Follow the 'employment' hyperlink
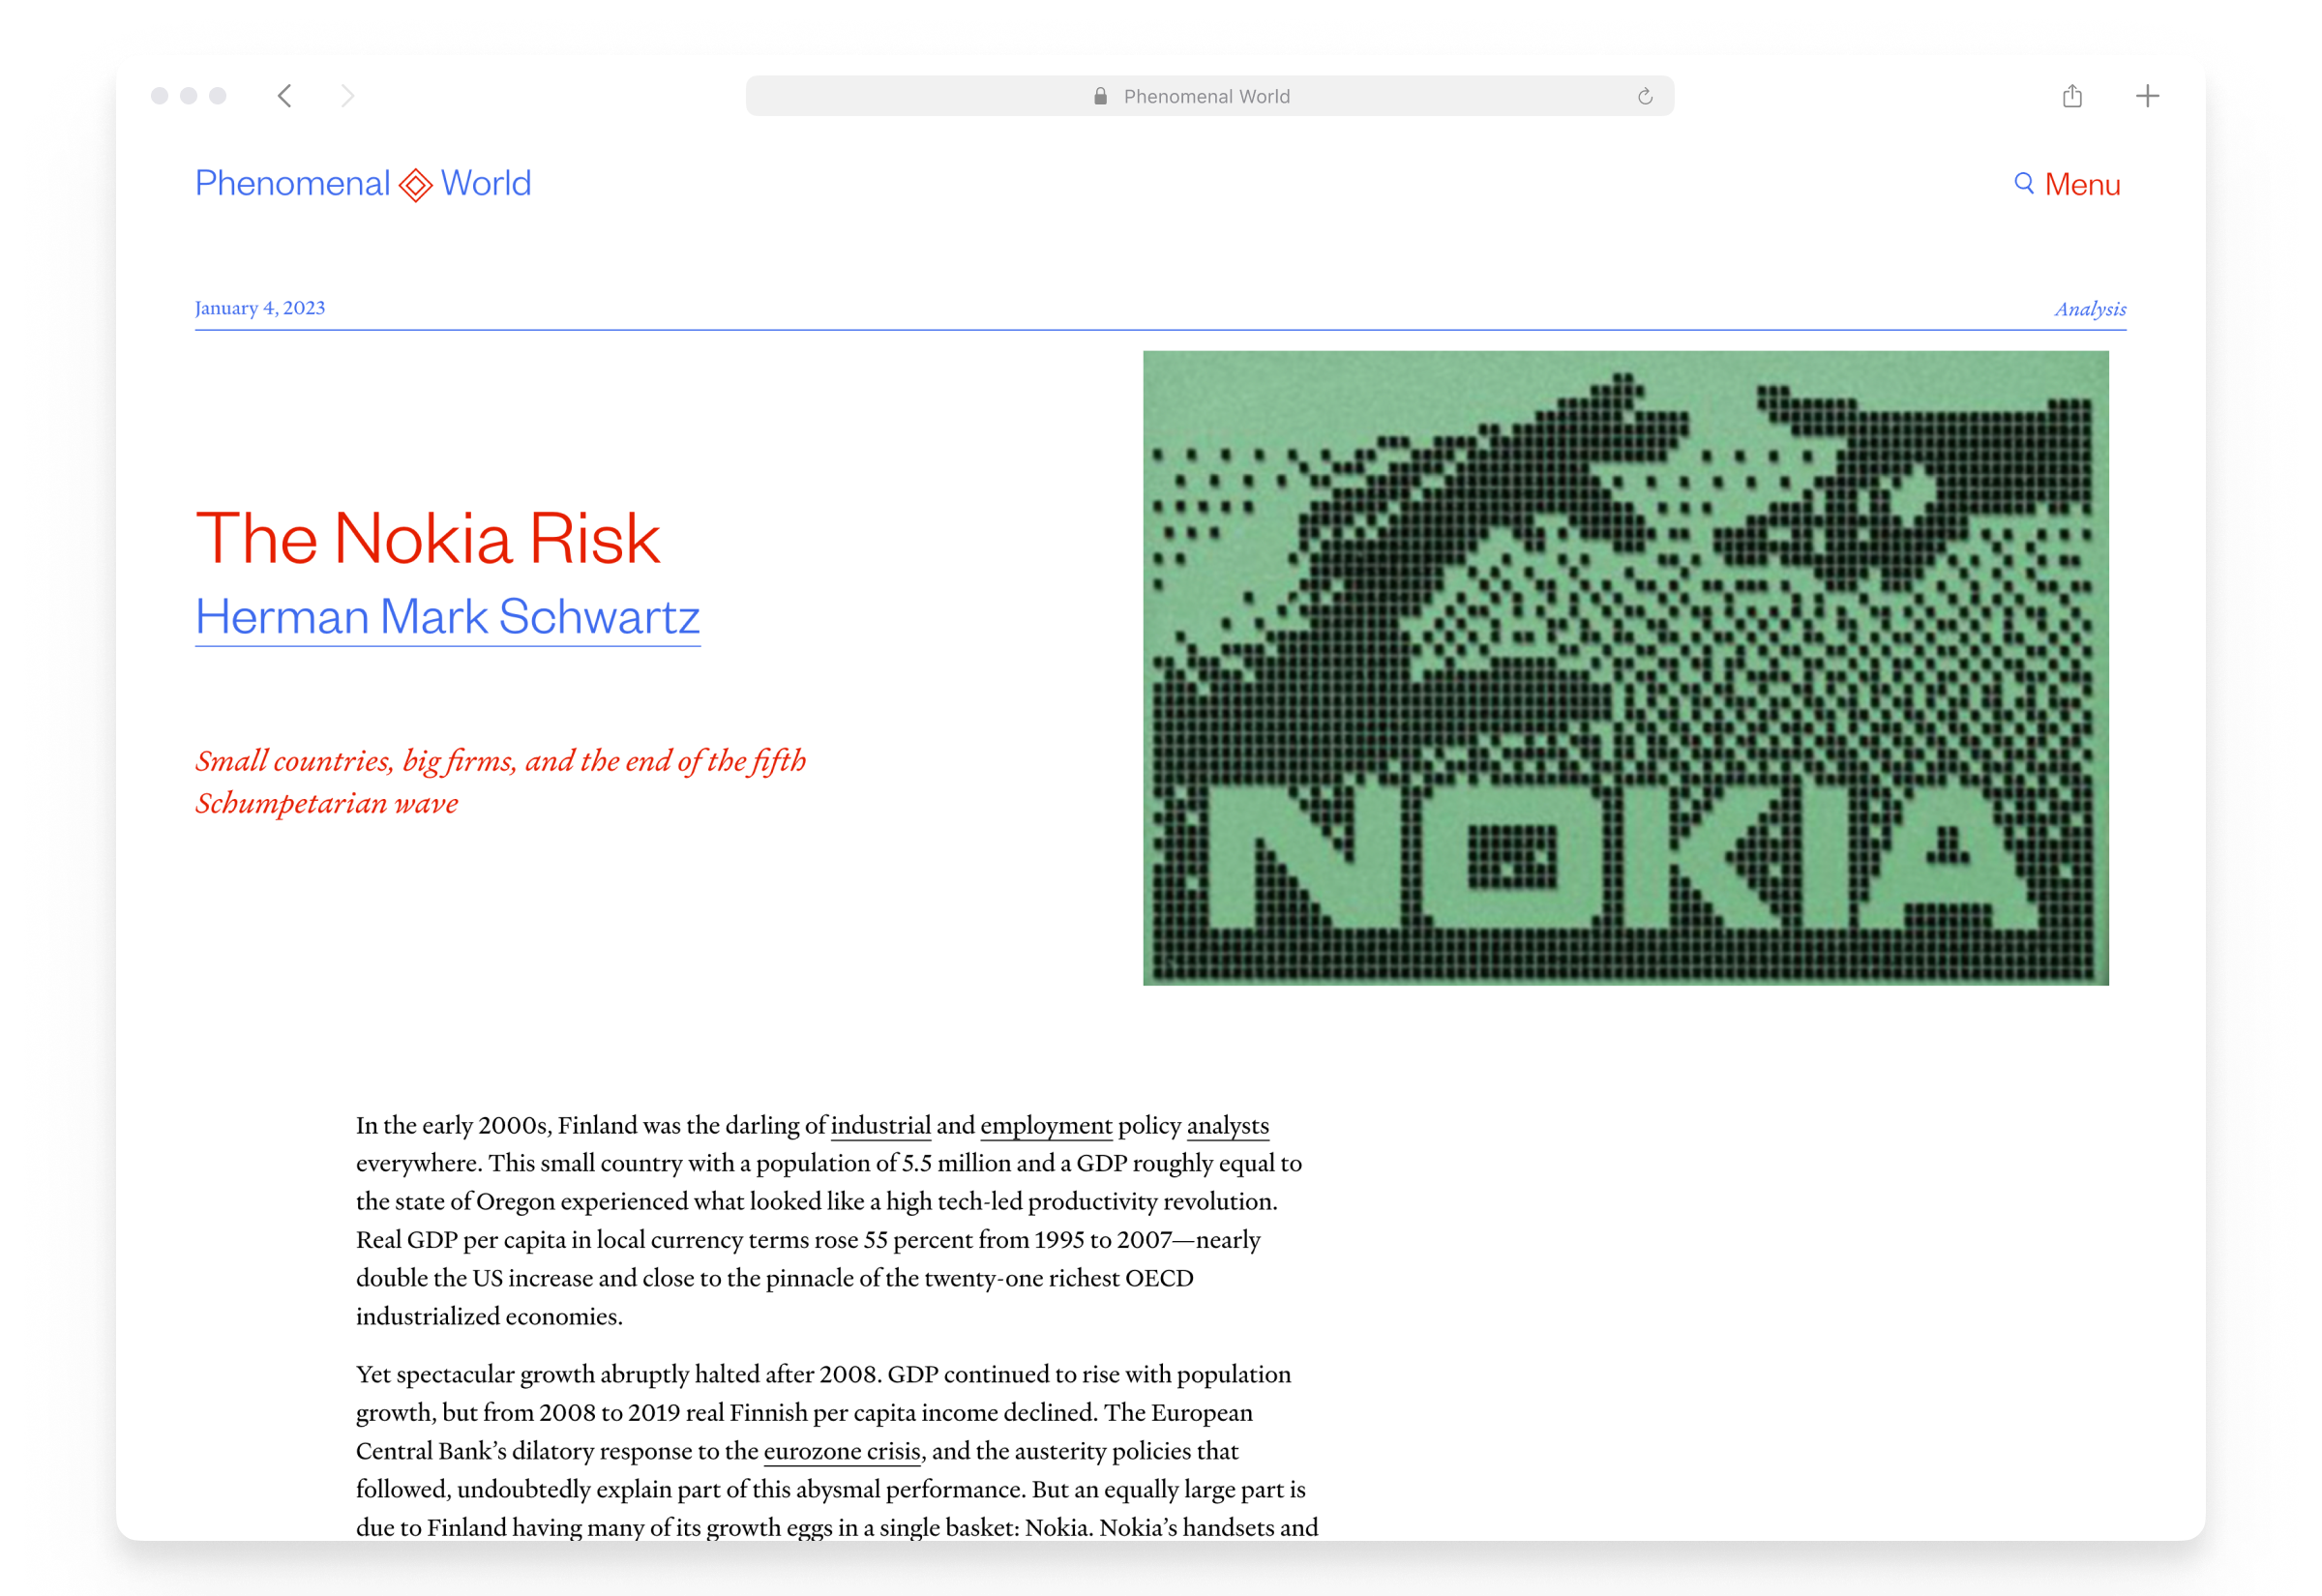2322x1596 pixels. click(1045, 1126)
